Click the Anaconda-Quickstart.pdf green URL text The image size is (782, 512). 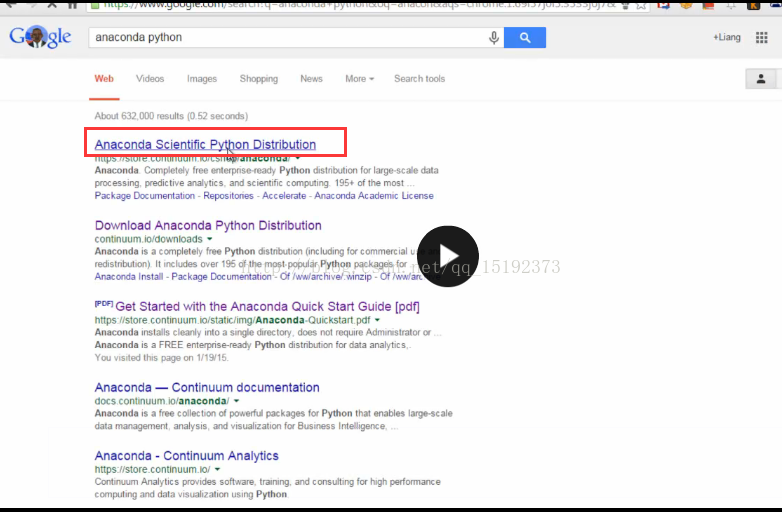pyautogui.click(x=232, y=320)
